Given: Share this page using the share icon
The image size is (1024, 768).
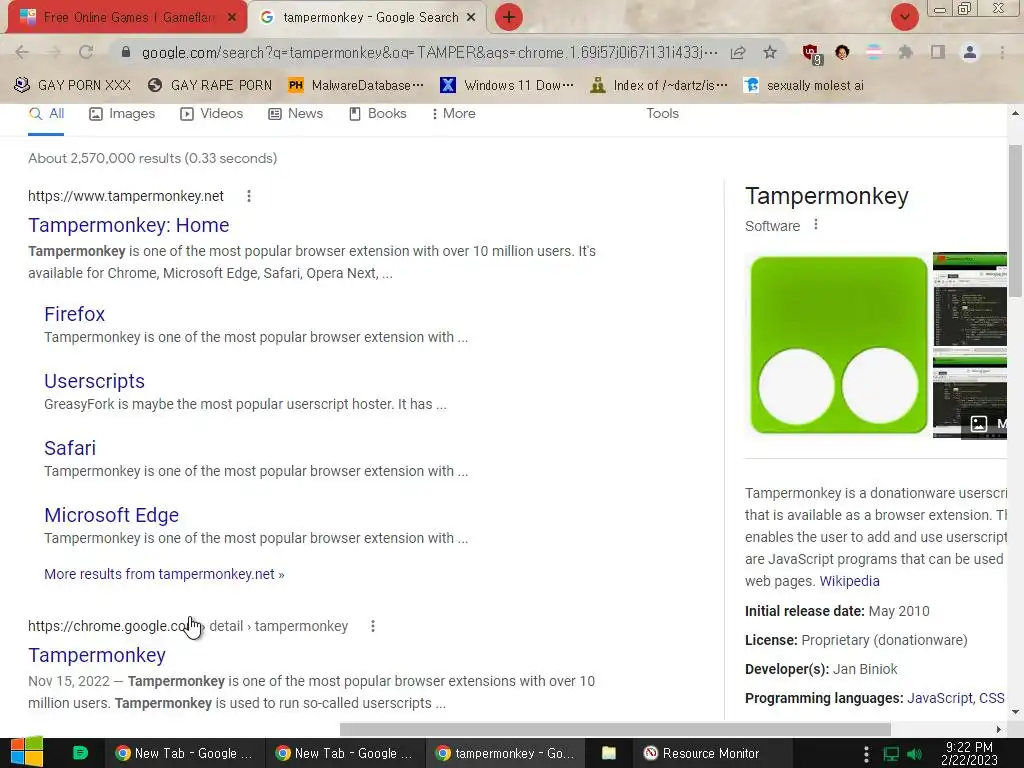Looking at the screenshot, I should coord(738,52).
